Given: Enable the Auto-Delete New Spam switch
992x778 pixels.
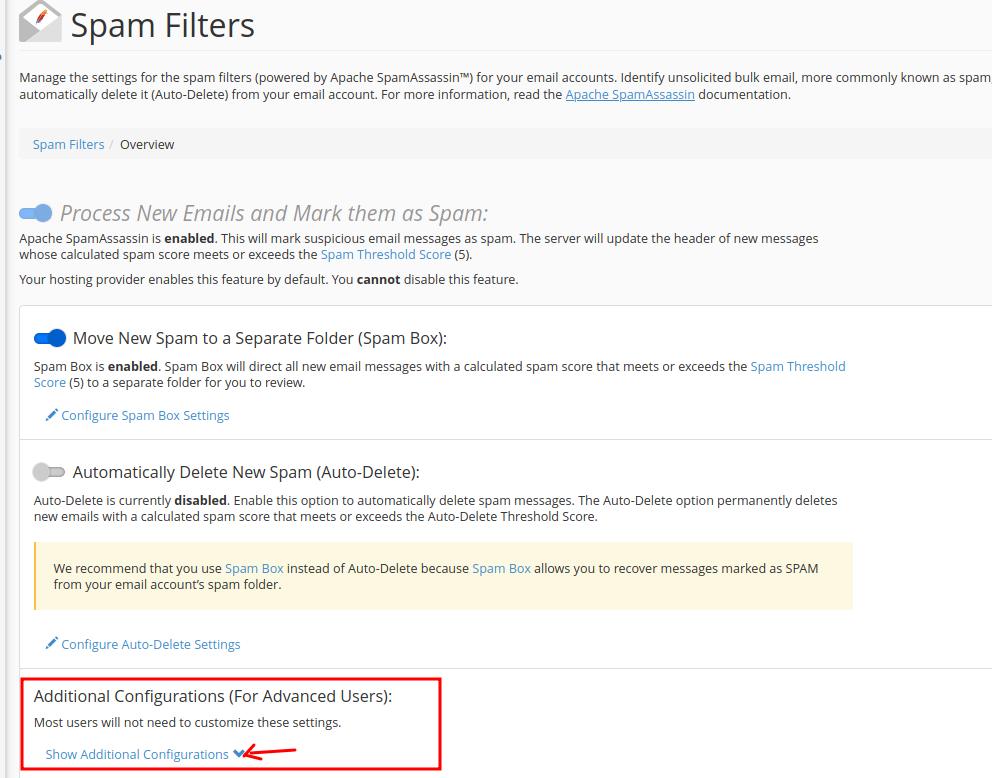Looking at the screenshot, I should pyautogui.click(x=49, y=472).
